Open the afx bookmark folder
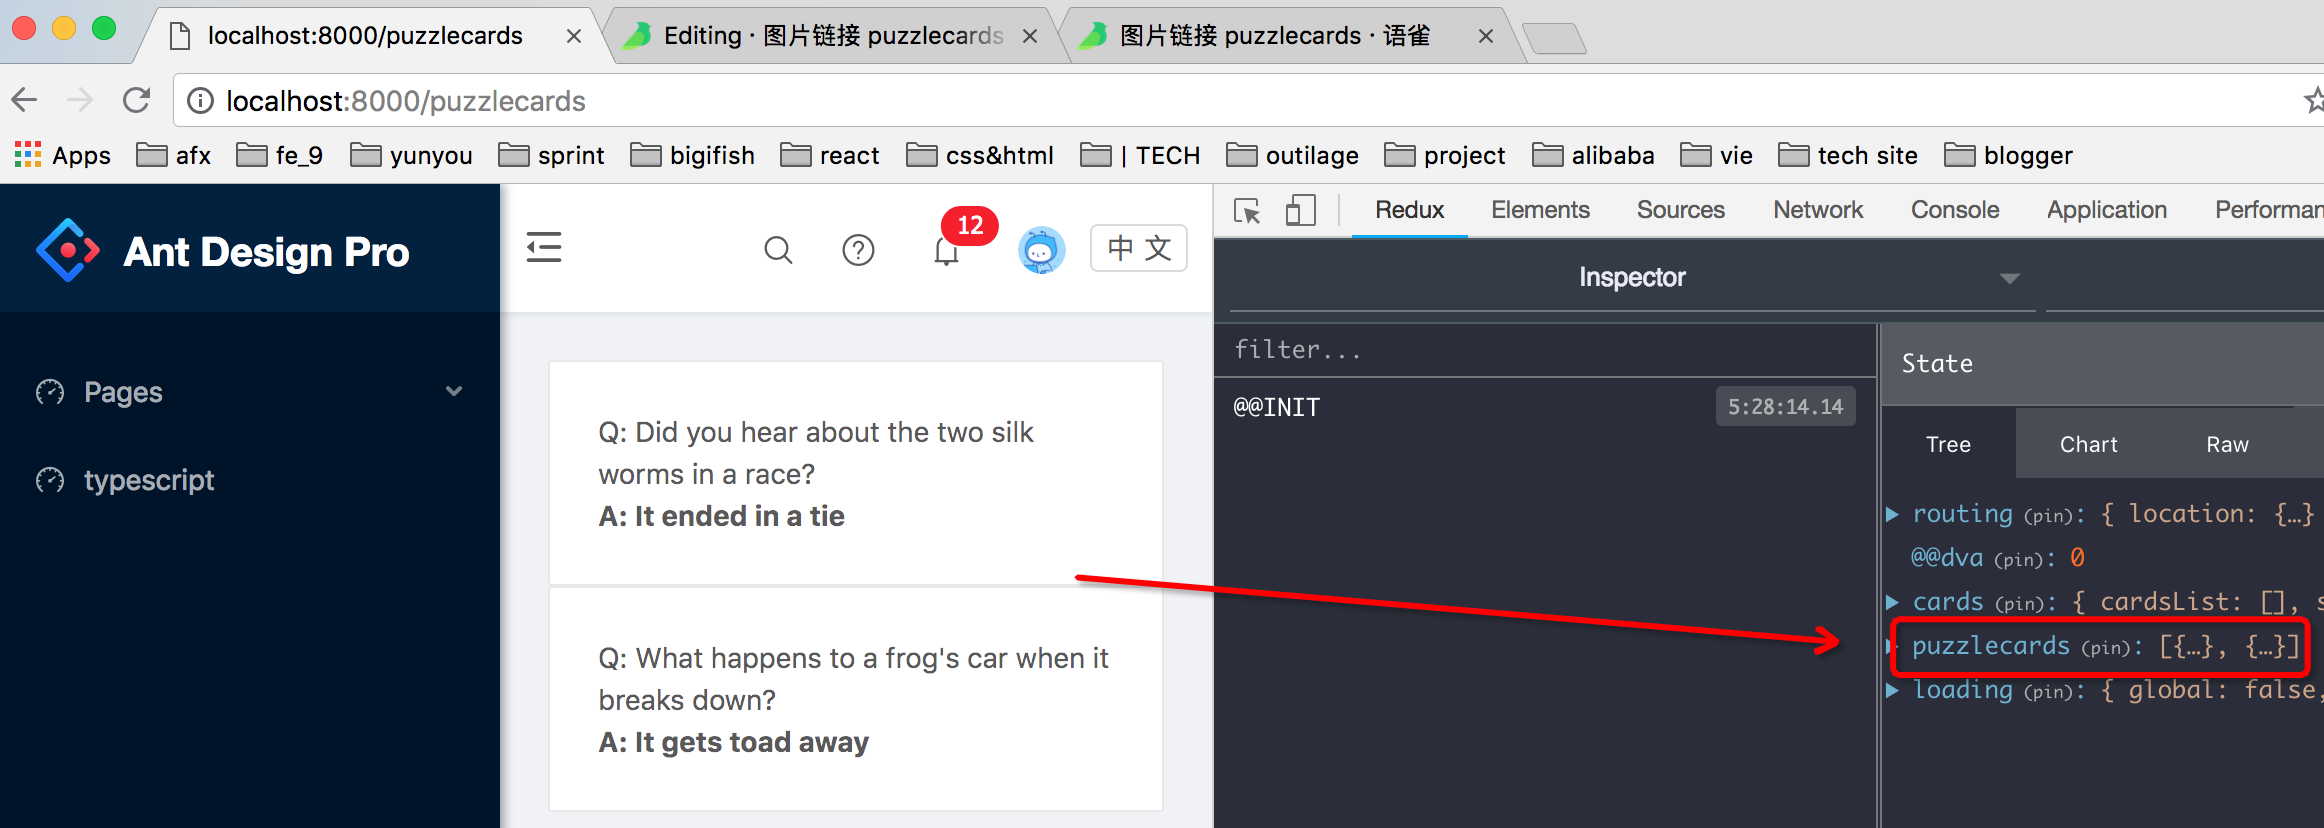Viewport: 2324px width, 828px height. click(173, 155)
